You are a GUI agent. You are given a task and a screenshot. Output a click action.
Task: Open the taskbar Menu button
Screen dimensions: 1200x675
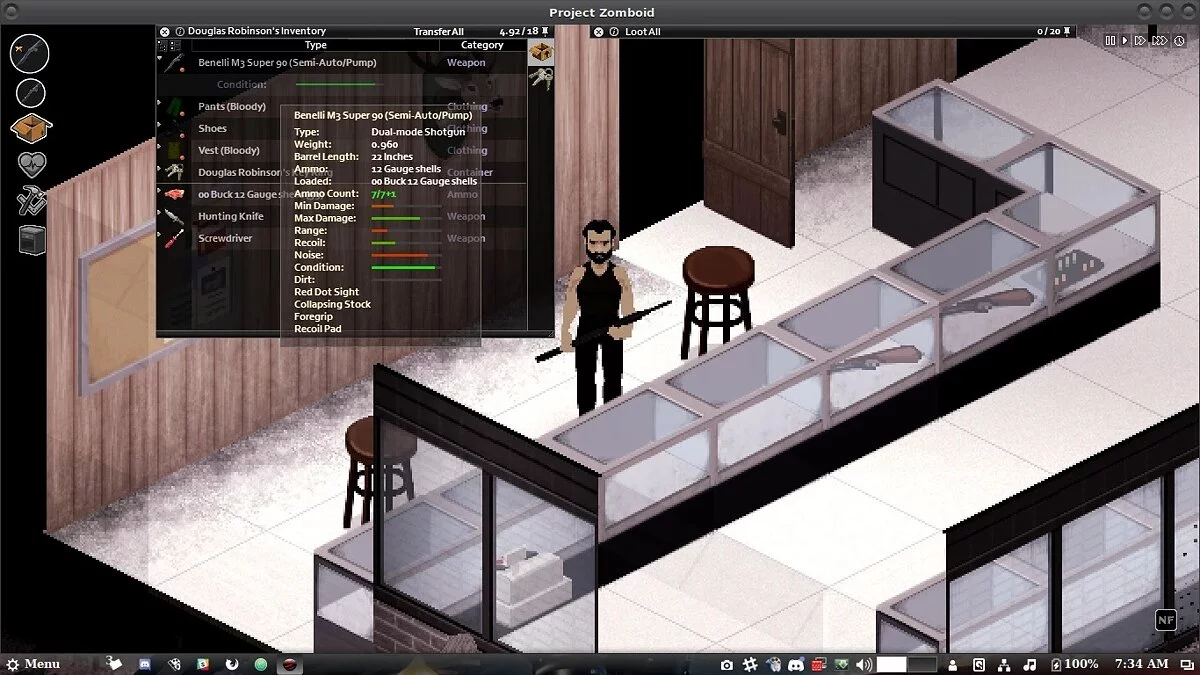(x=32, y=664)
